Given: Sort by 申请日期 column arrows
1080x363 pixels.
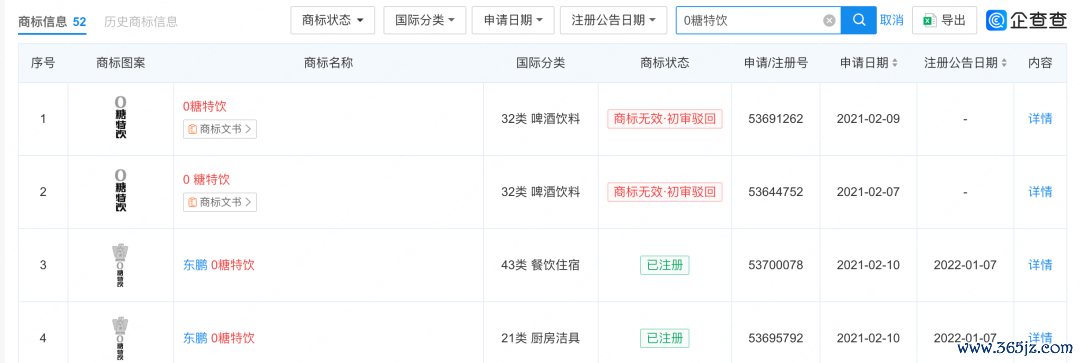Looking at the screenshot, I should tap(895, 63).
